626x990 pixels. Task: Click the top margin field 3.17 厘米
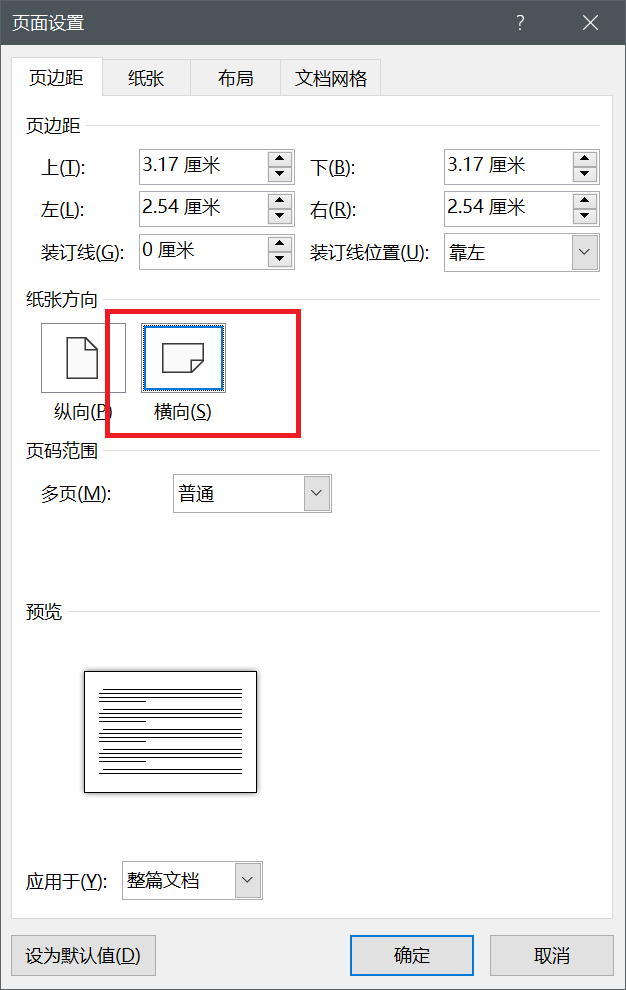pyautogui.click(x=203, y=166)
